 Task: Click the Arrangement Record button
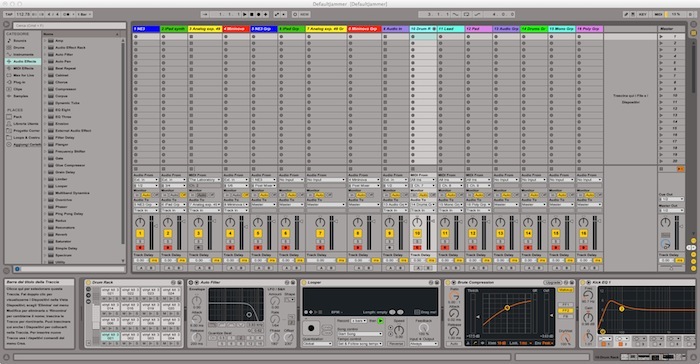coord(258,14)
